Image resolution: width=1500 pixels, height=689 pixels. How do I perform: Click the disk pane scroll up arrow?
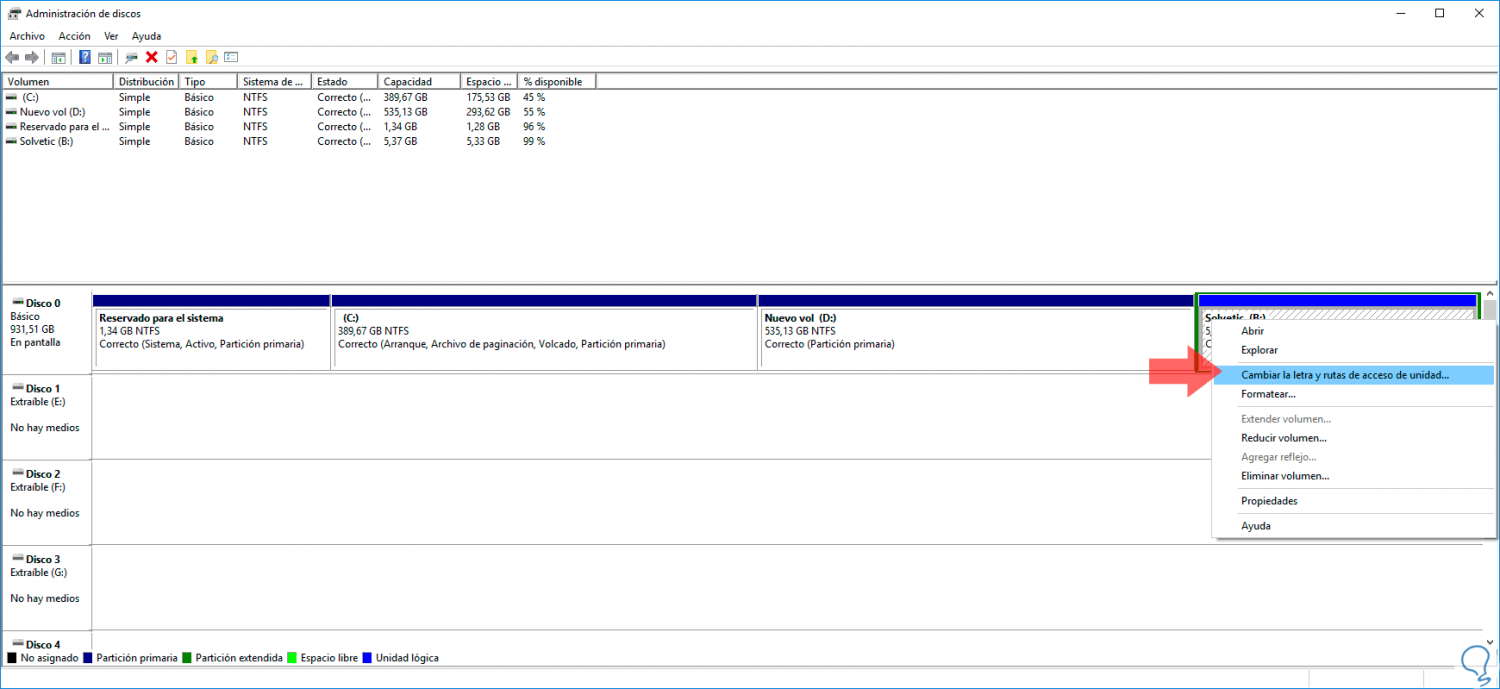1490,294
